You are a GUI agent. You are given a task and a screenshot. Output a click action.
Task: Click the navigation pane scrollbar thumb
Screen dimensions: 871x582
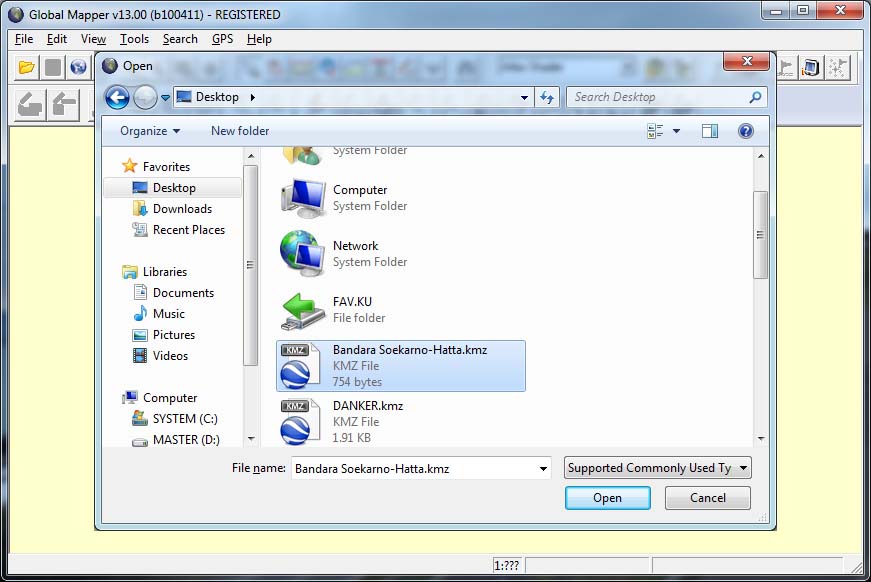(x=251, y=265)
